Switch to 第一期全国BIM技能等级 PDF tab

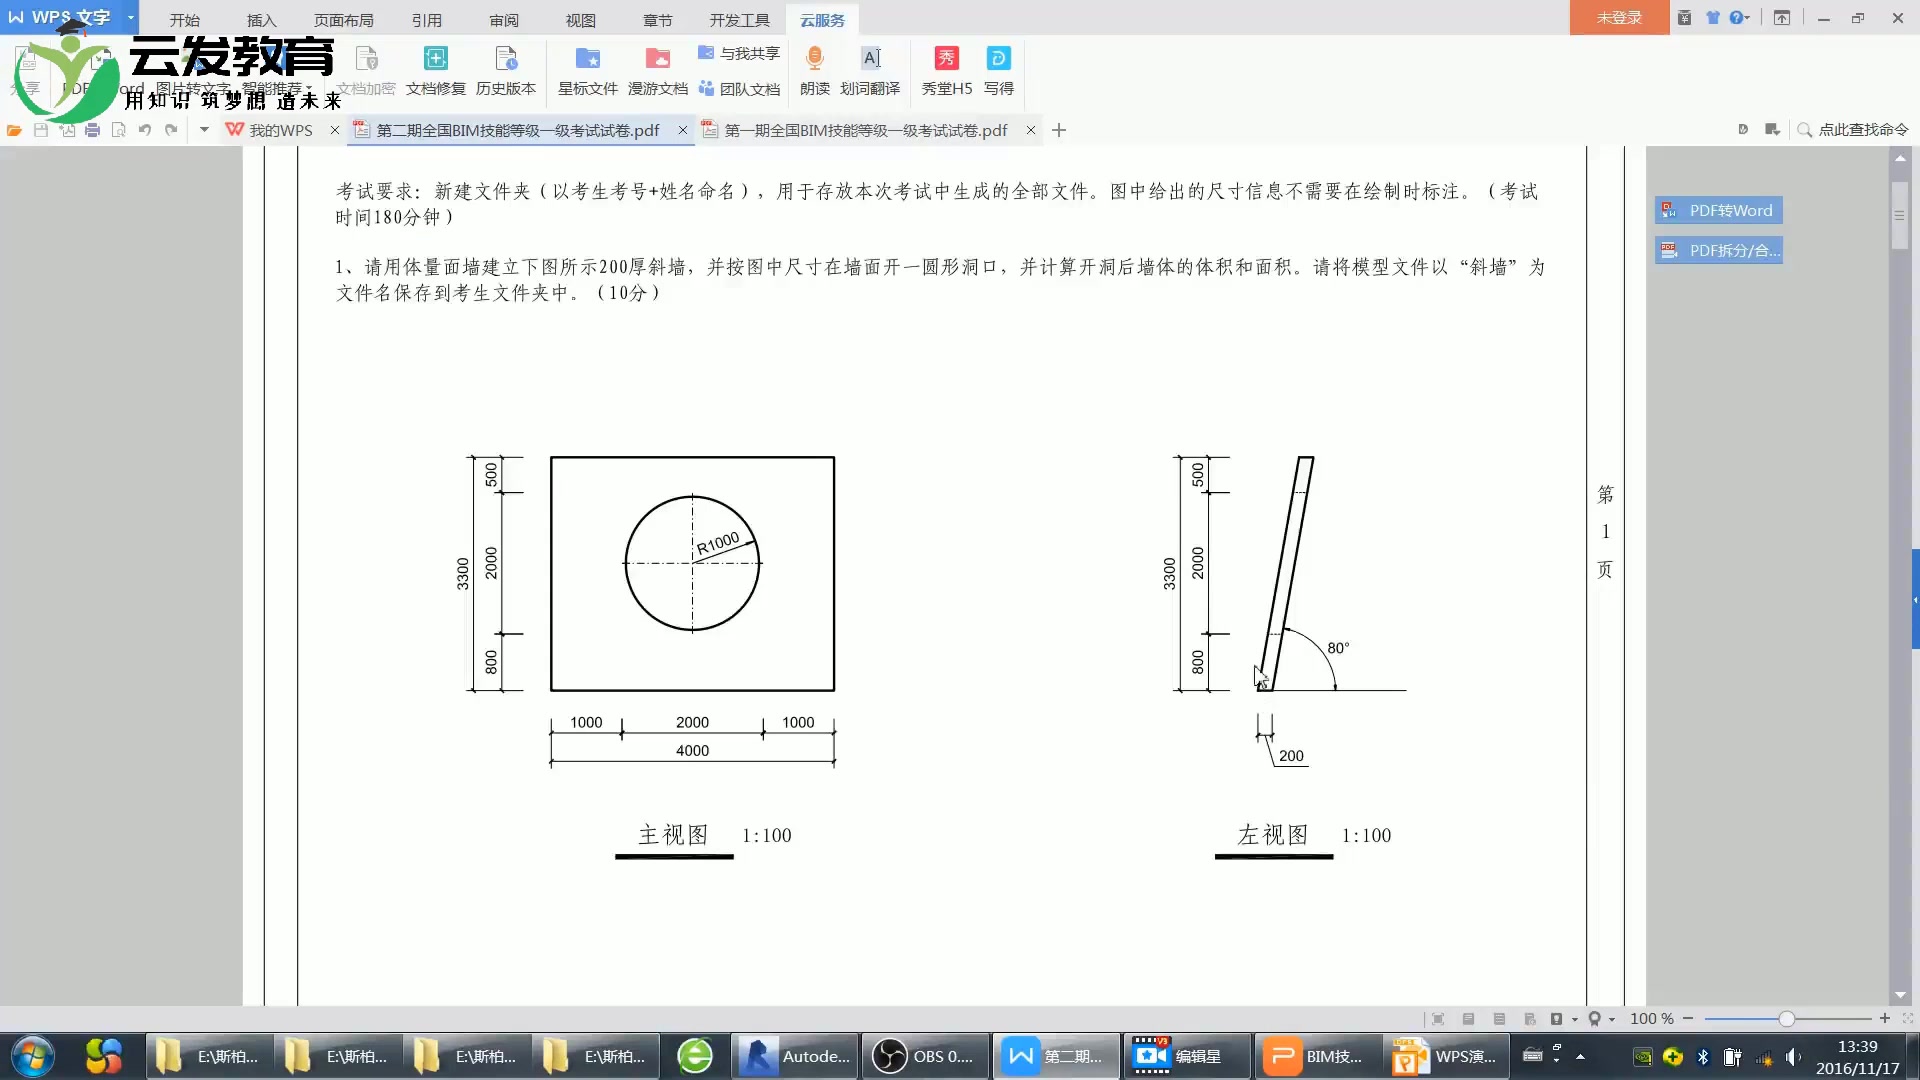pos(864,130)
